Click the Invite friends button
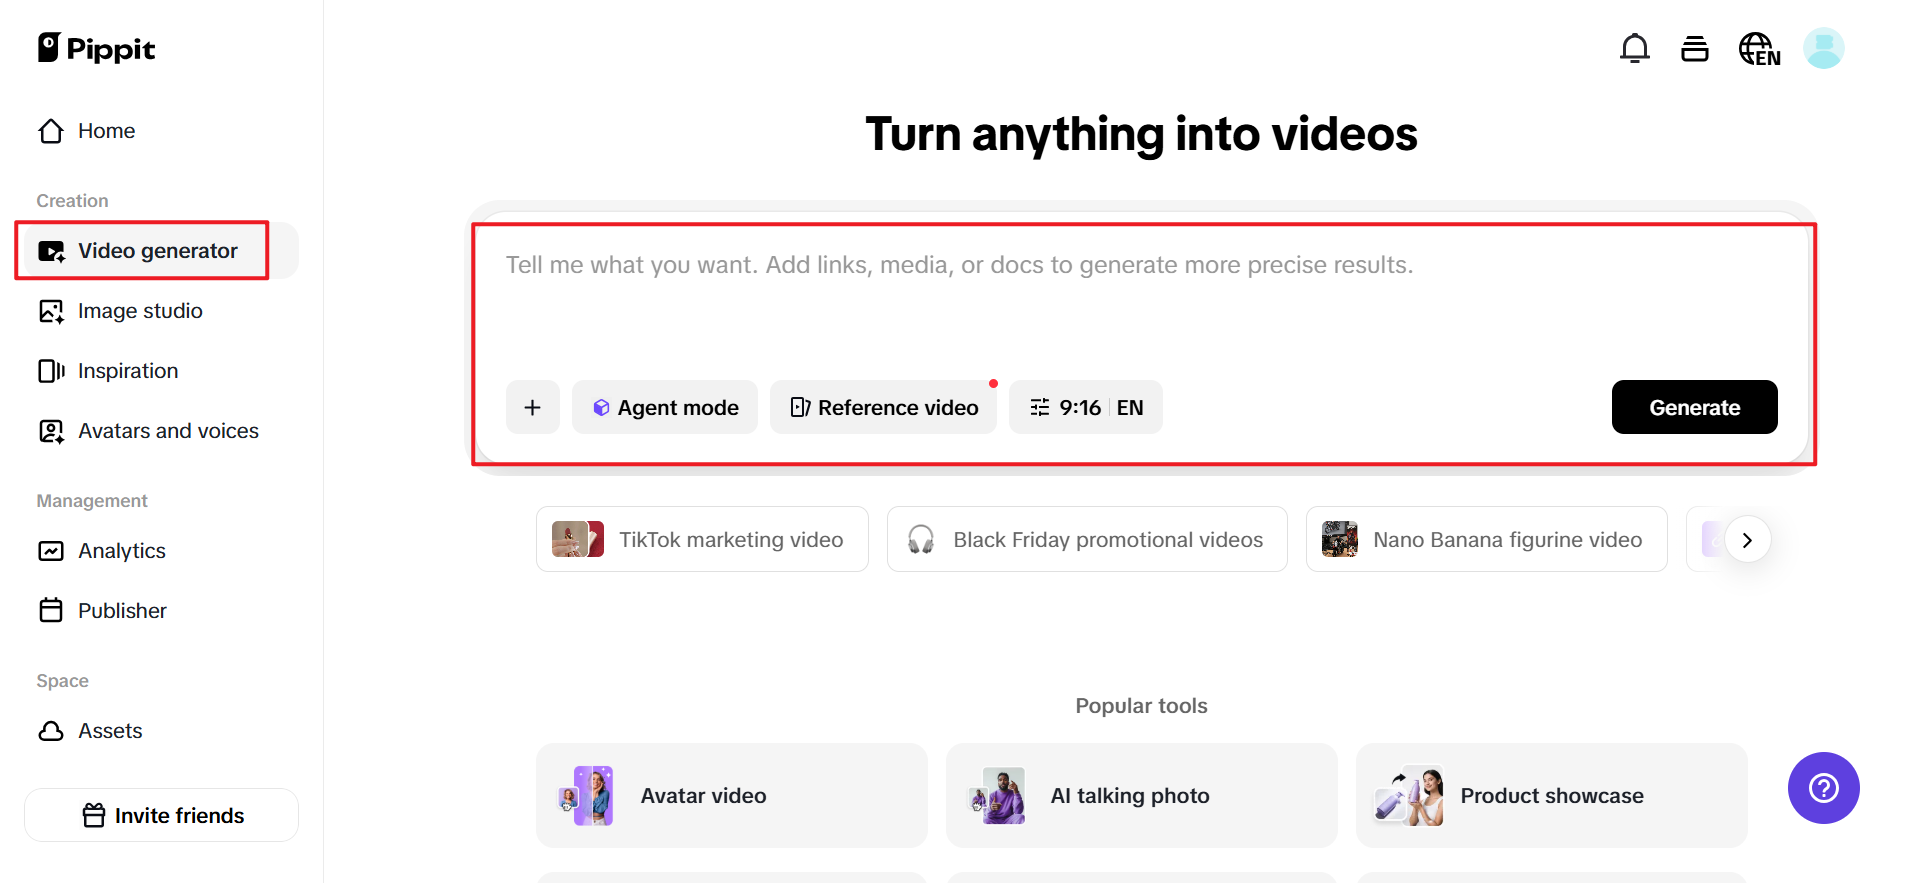This screenshot has height=883, width=1908. (x=161, y=815)
